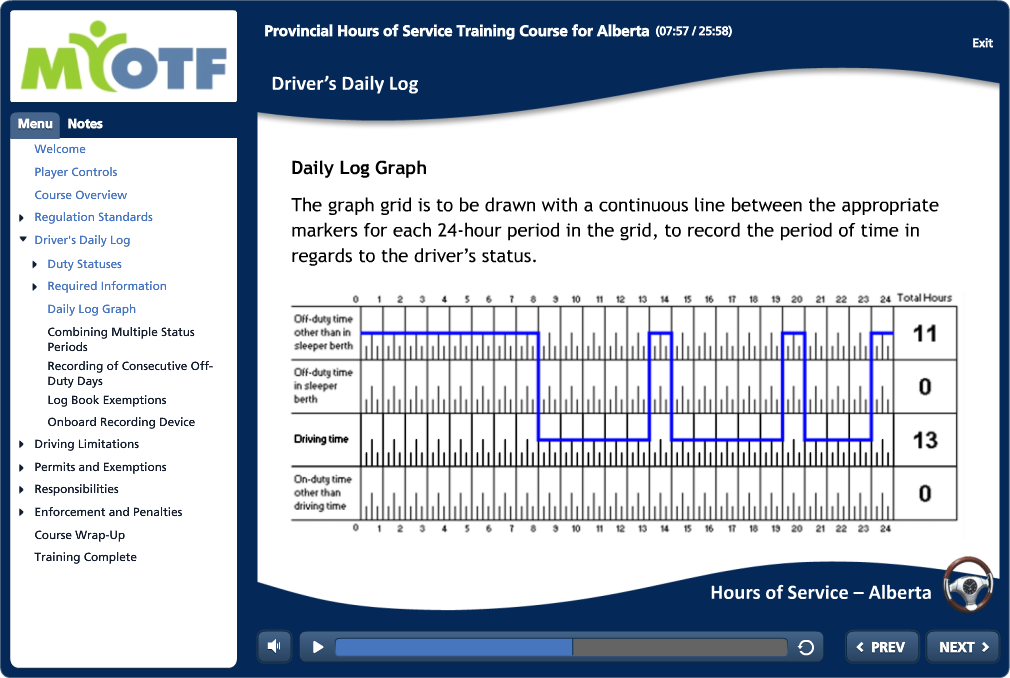Click the 'Off-duty time in sleeper berth' label

pyautogui.click(x=323, y=386)
